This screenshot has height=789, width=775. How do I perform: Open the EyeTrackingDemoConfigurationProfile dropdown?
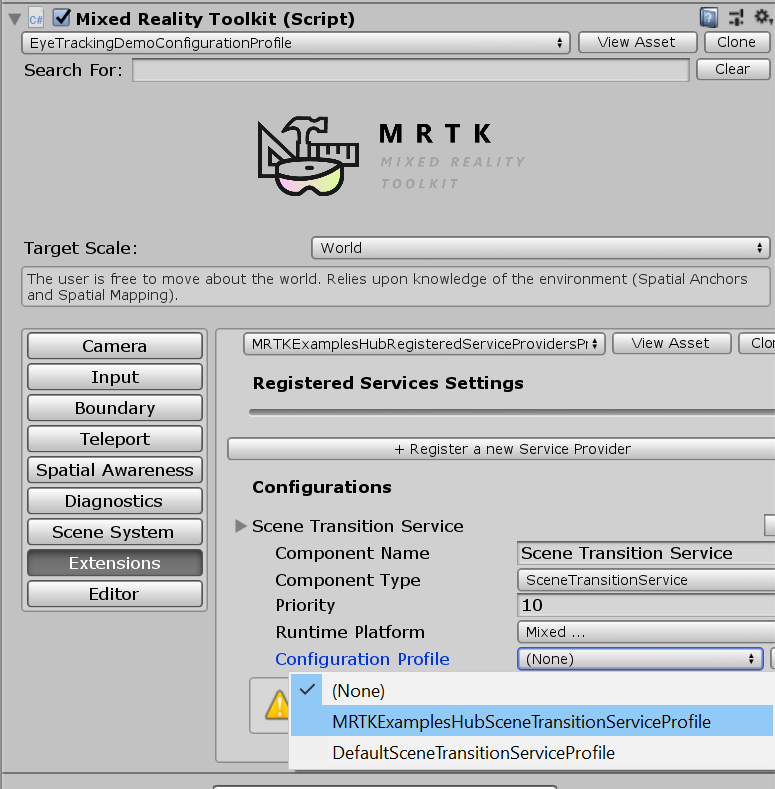click(296, 43)
